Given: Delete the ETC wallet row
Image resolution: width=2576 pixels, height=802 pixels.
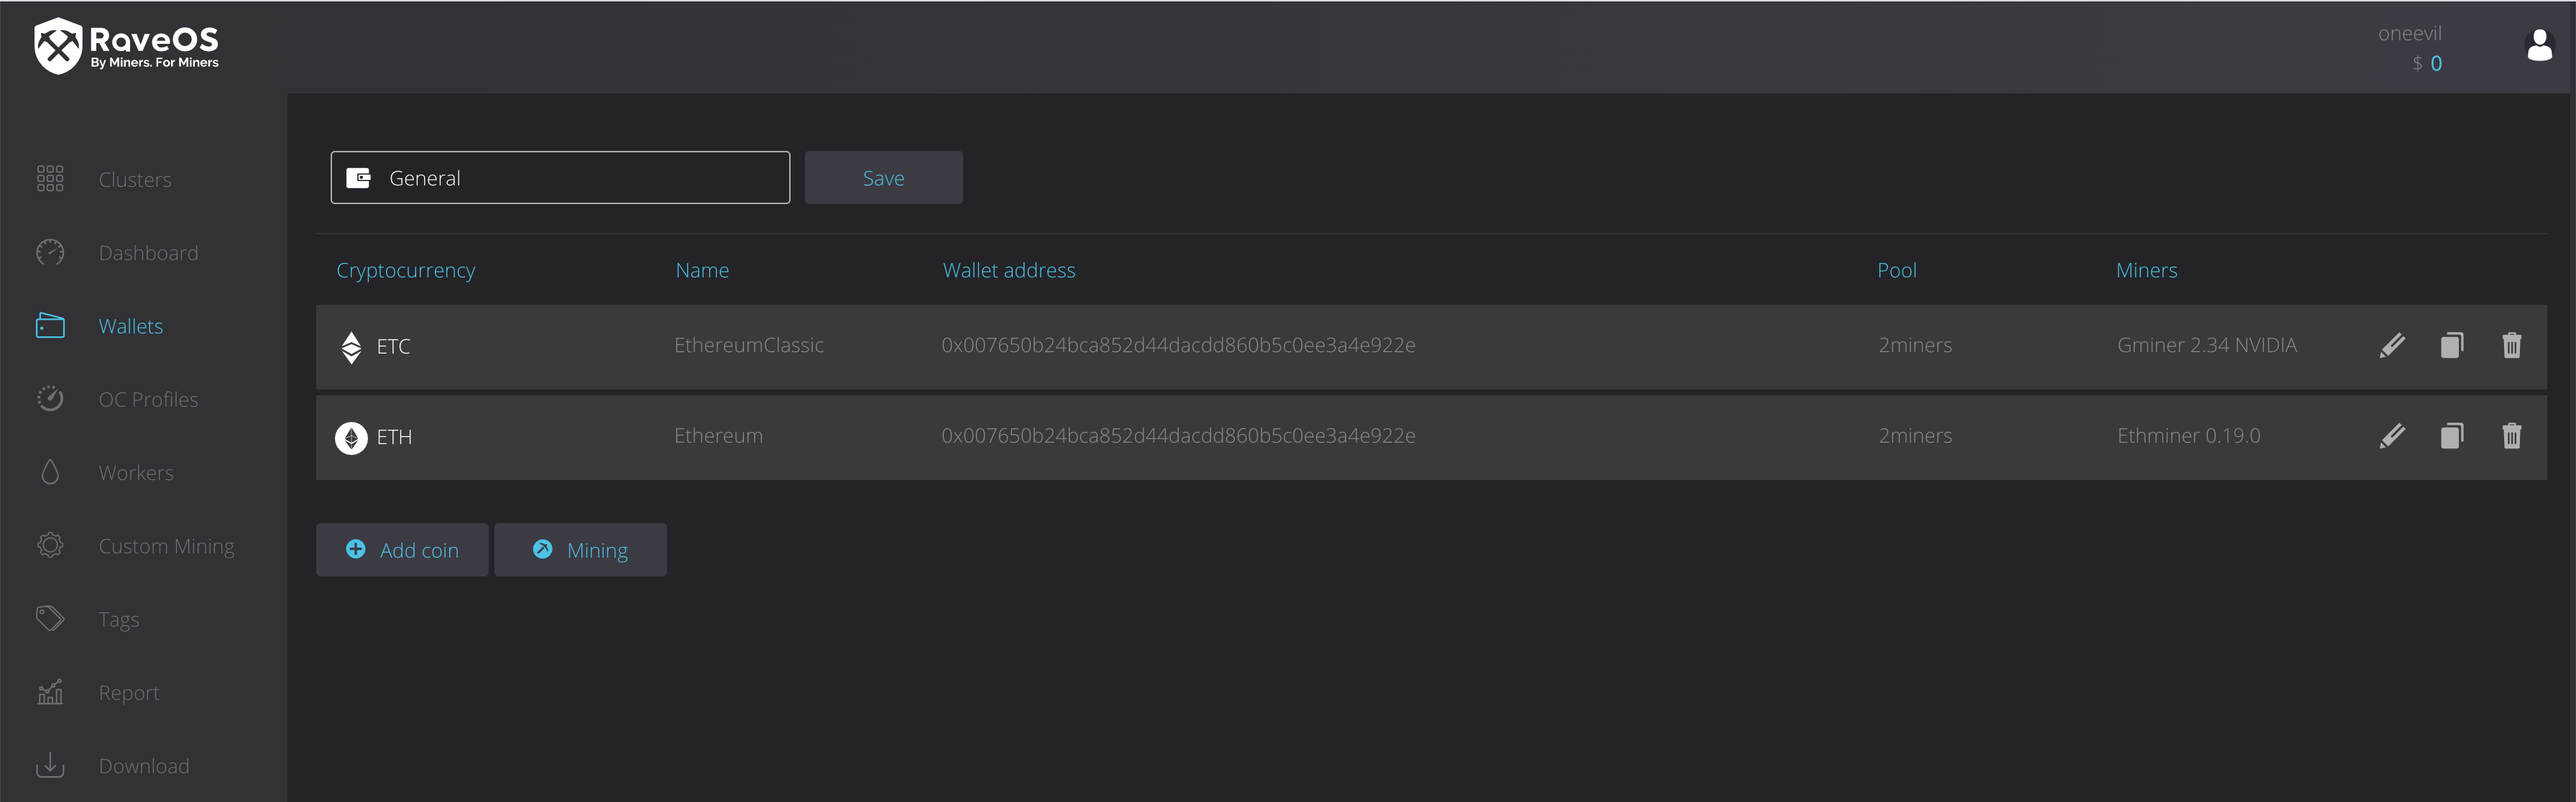Looking at the screenshot, I should click(2511, 345).
